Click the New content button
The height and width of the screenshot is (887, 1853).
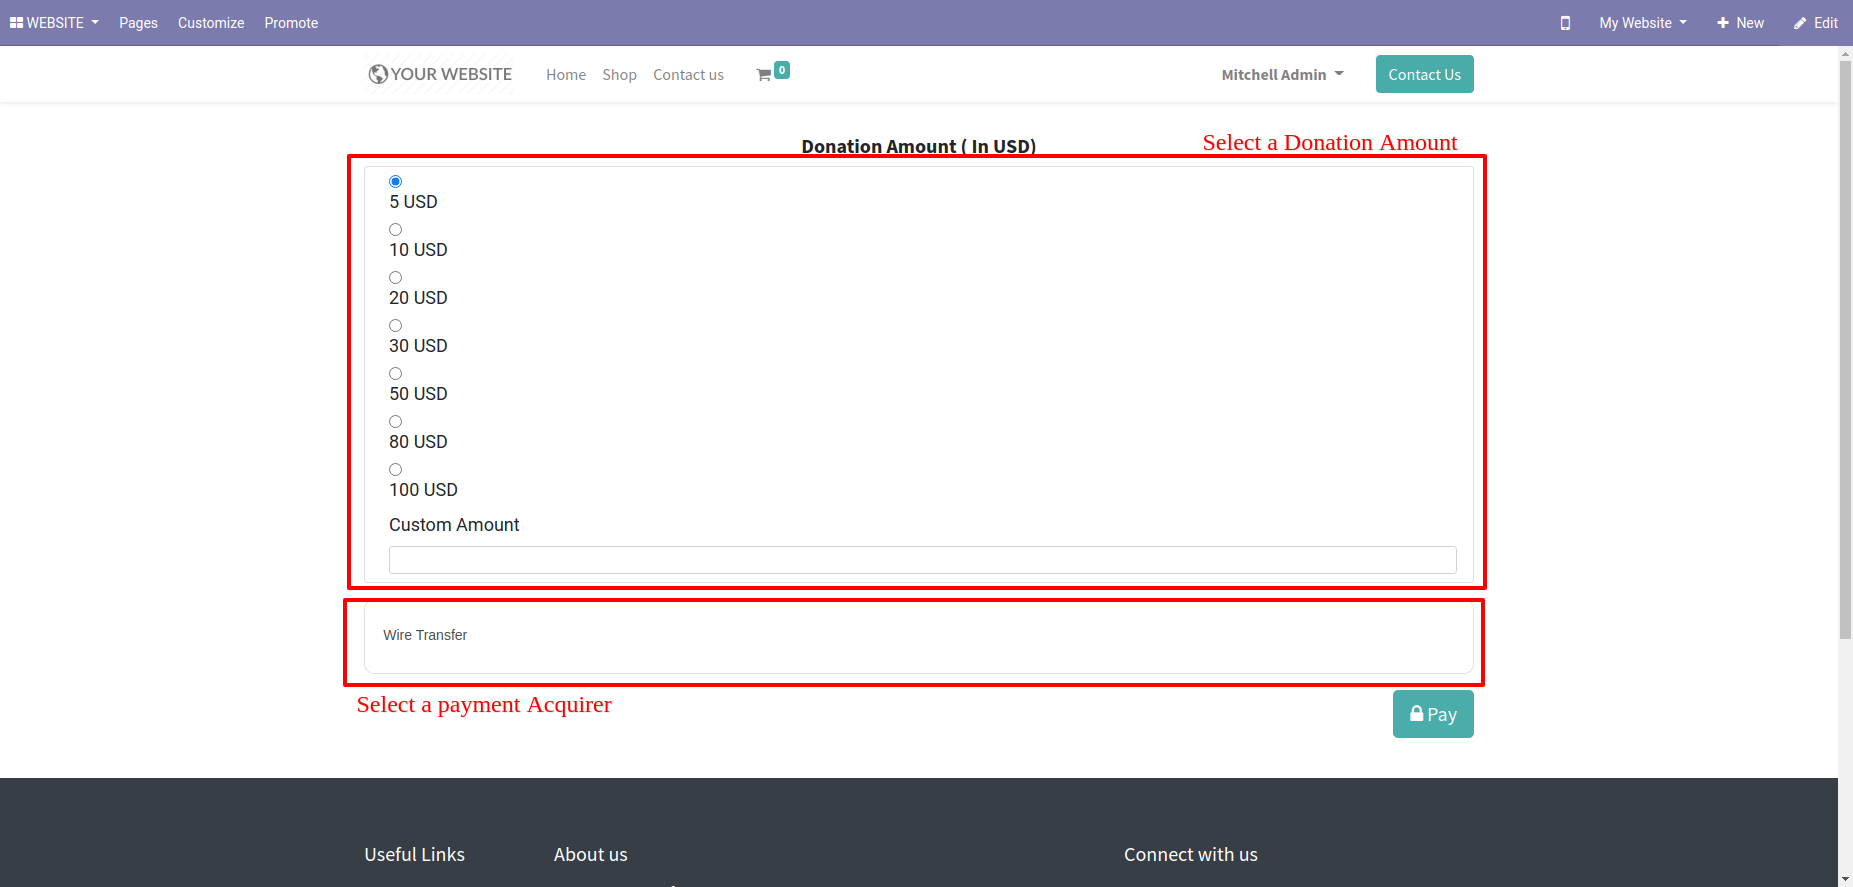(x=1740, y=23)
